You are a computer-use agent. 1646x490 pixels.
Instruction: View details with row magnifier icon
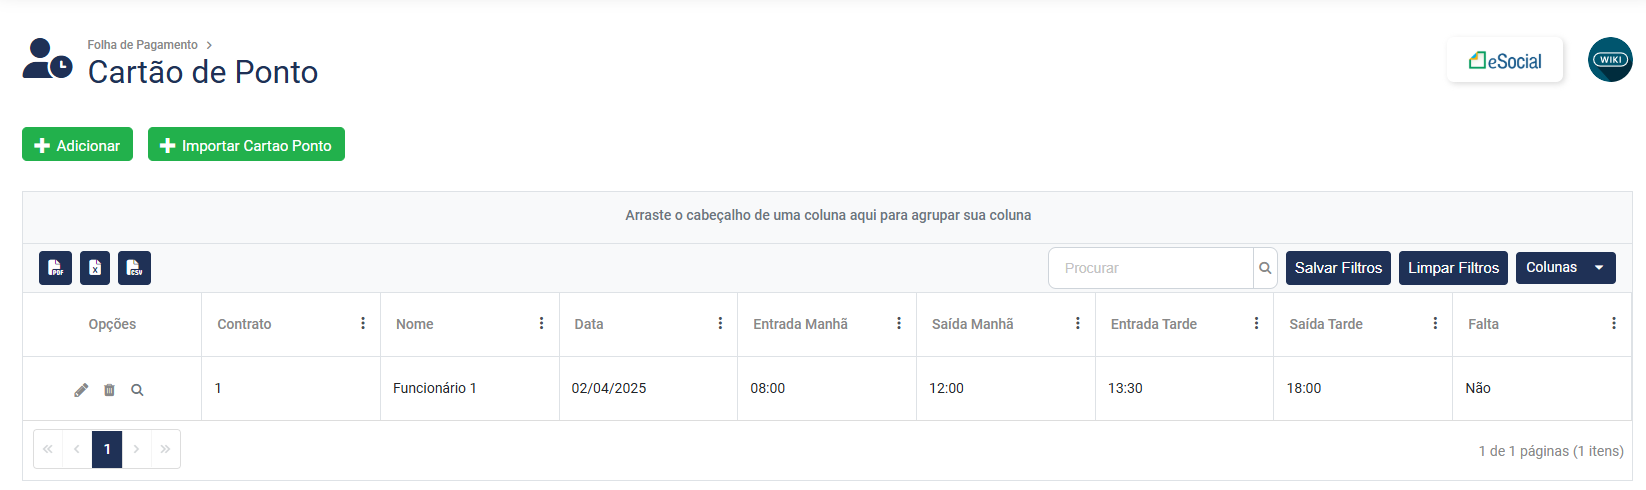coord(137,390)
